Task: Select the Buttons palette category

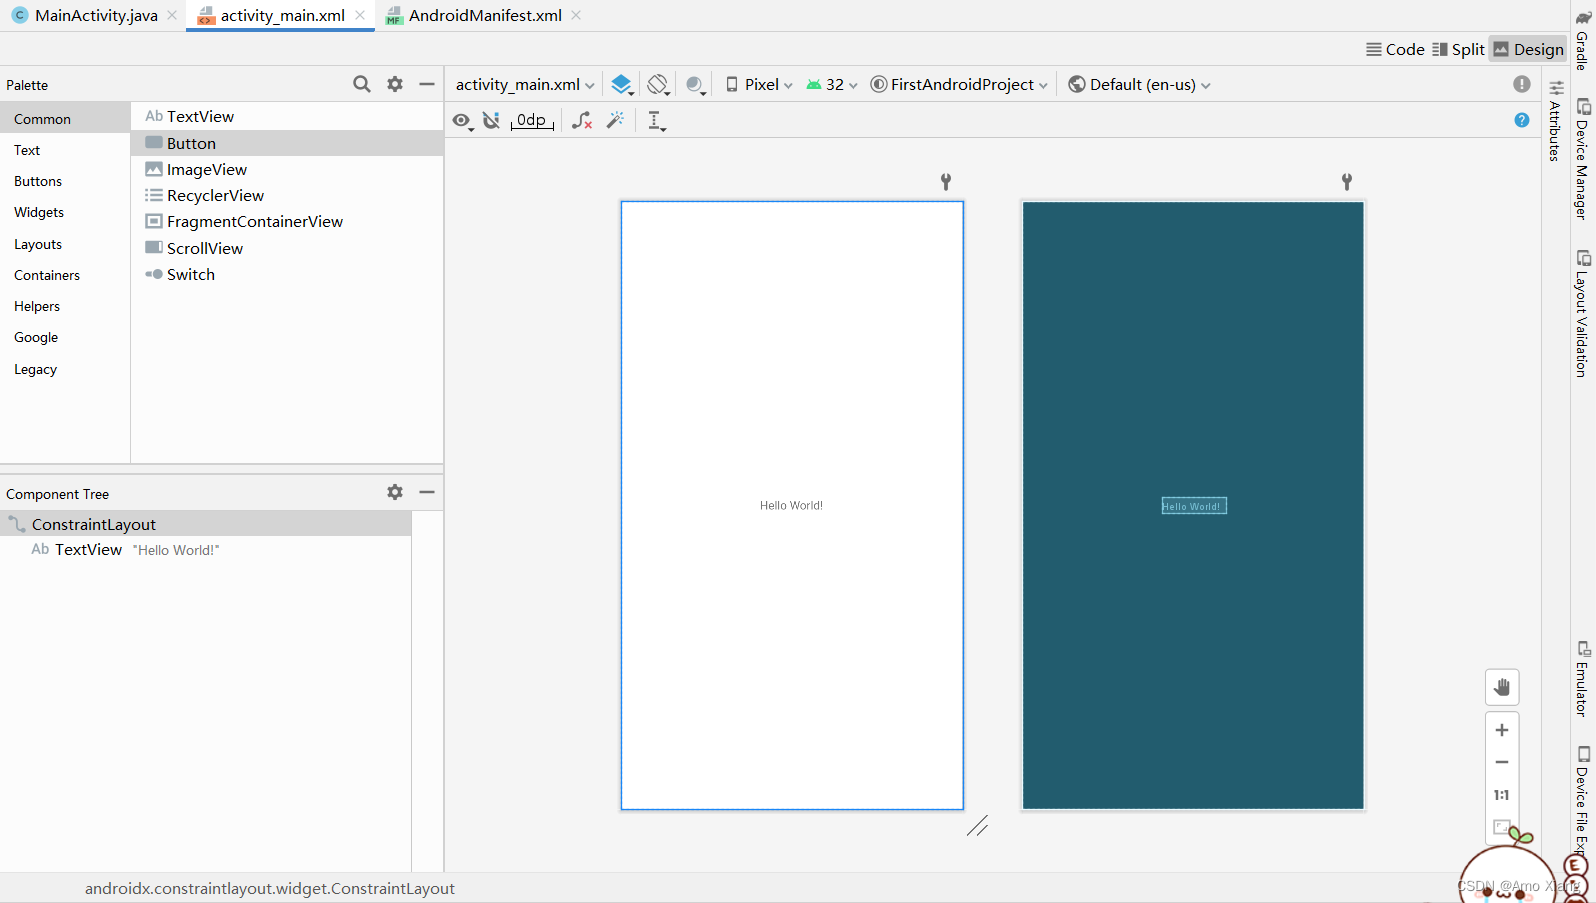Action: [x=65, y=181]
